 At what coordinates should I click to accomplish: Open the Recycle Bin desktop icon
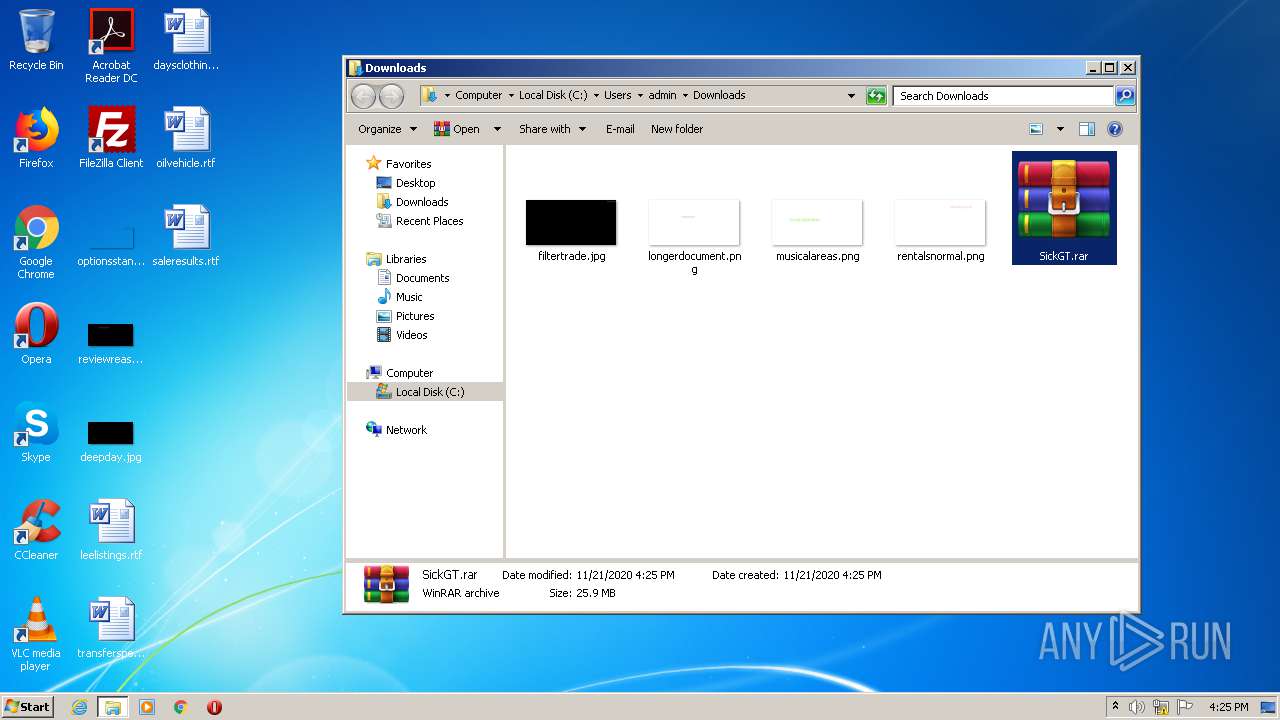tap(36, 41)
